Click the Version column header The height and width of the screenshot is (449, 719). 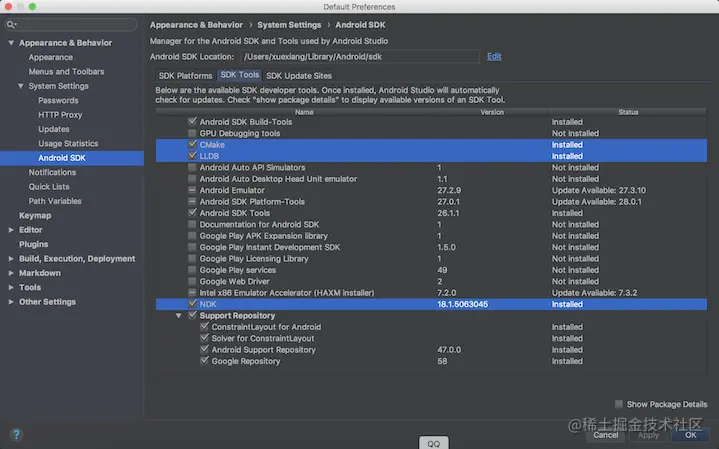pyautogui.click(x=492, y=112)
